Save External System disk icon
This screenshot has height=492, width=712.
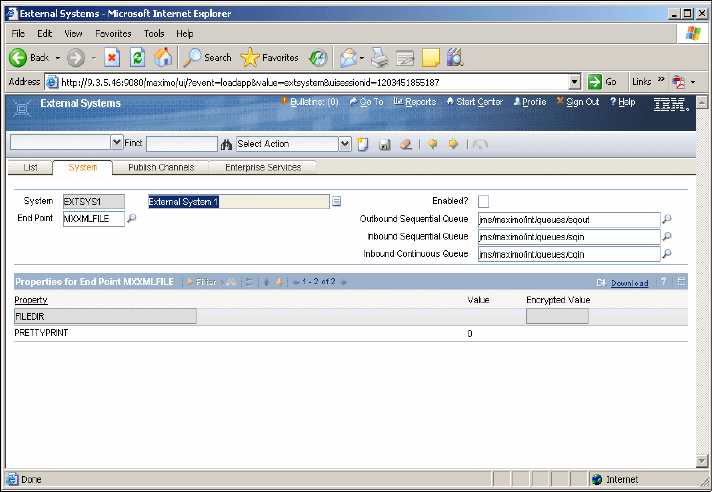(x=385, y=144)
